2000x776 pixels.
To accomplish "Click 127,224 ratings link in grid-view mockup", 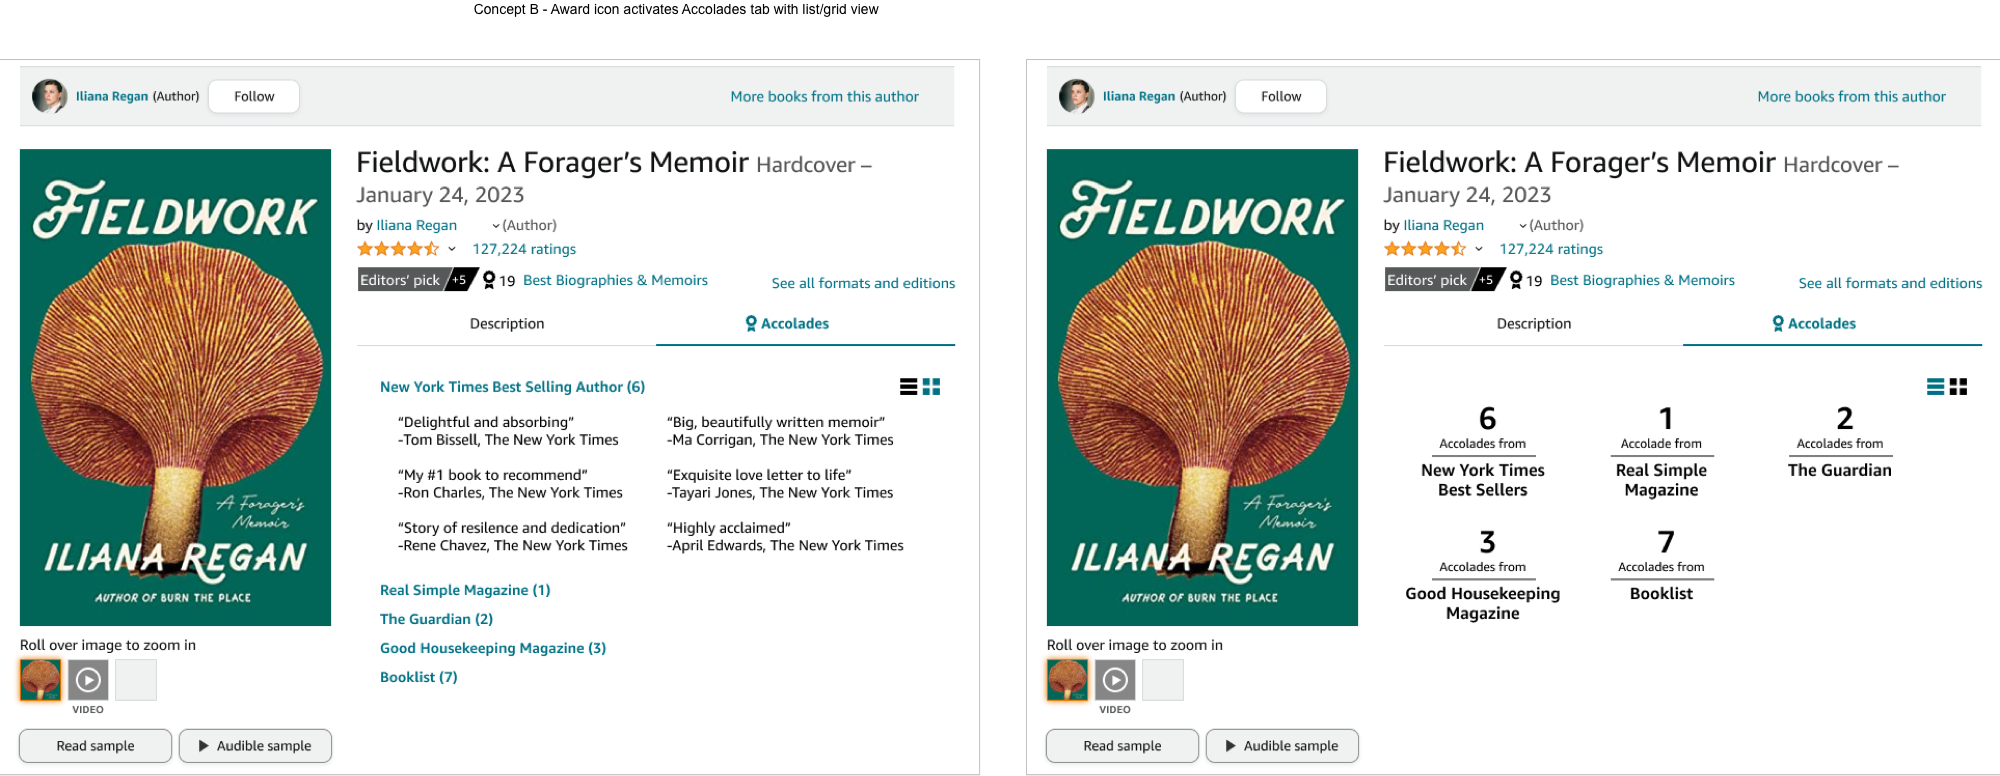I will [1551, 249].
